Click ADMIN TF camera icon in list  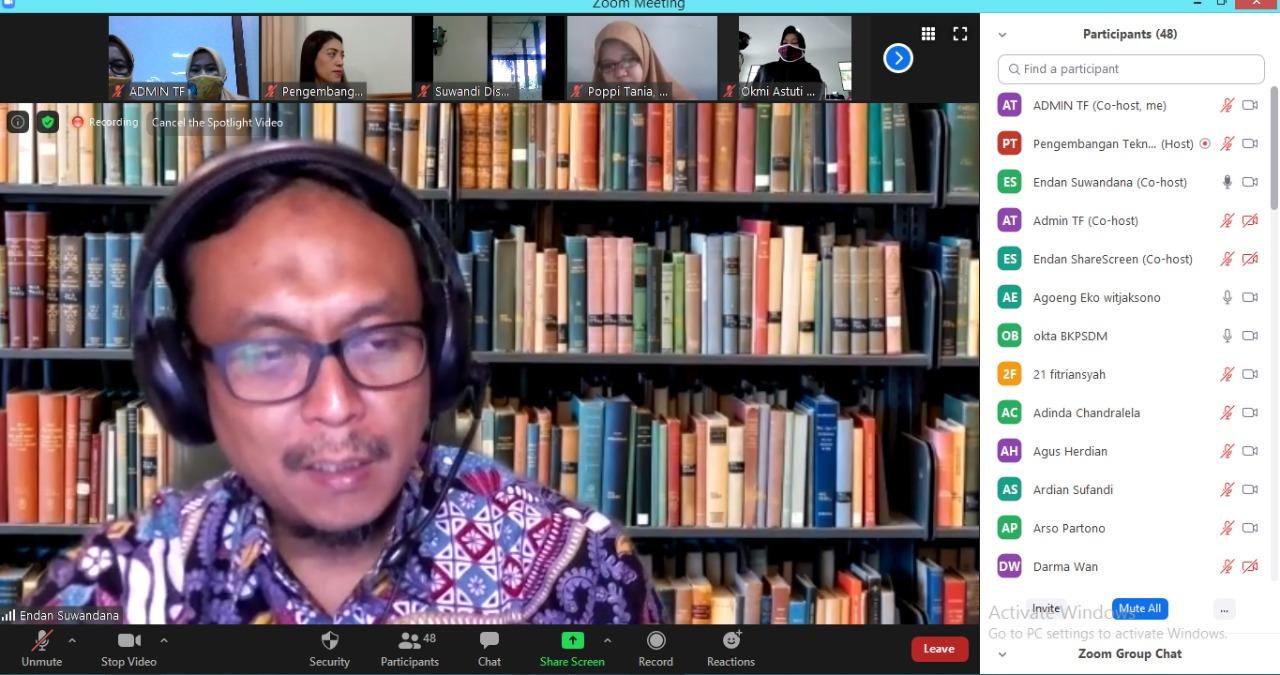1250,105
